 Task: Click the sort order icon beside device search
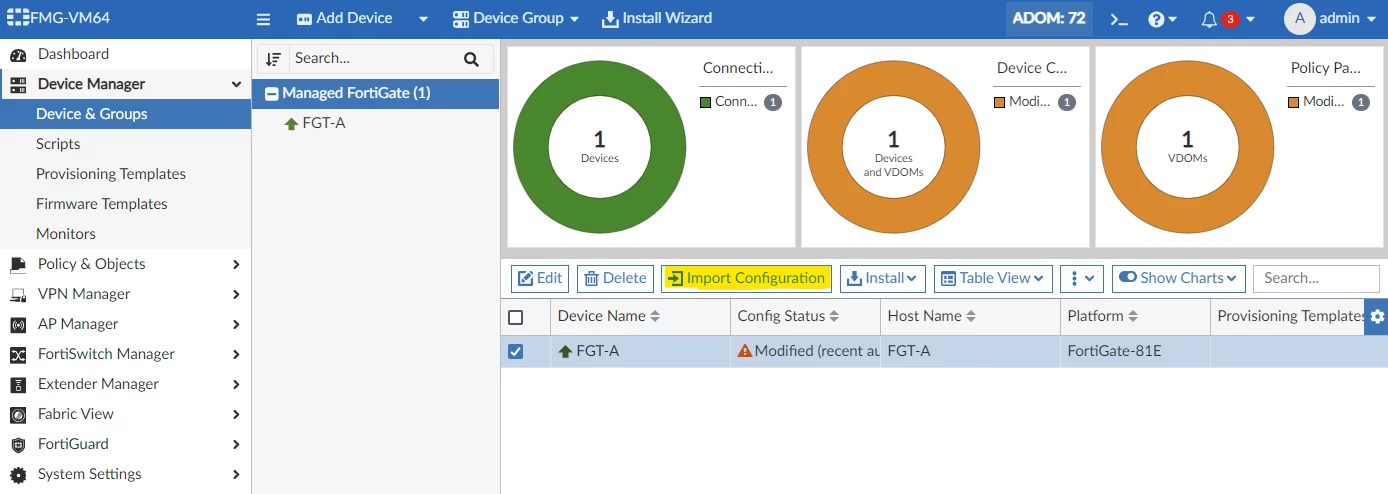click(273, 59)
